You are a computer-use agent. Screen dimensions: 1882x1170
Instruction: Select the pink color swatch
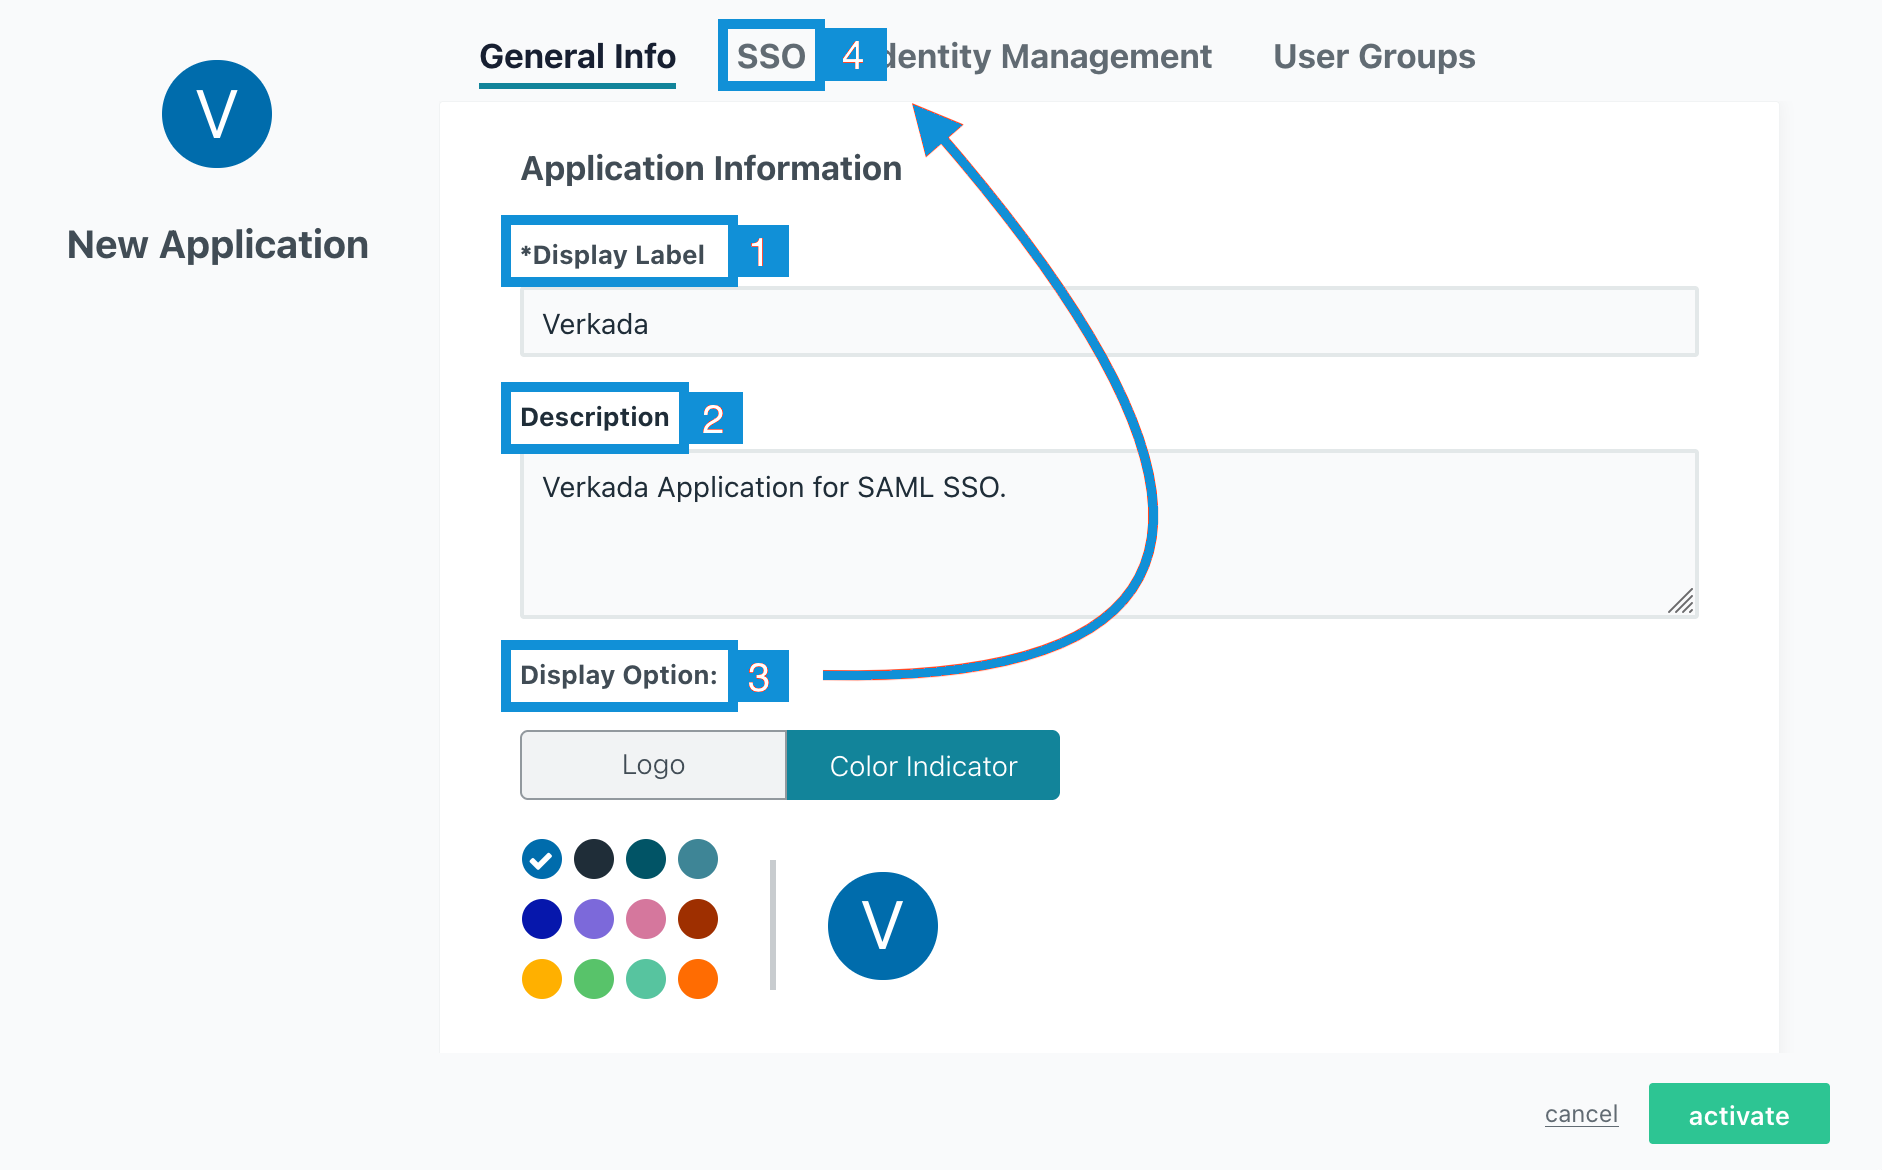[646, 919]
